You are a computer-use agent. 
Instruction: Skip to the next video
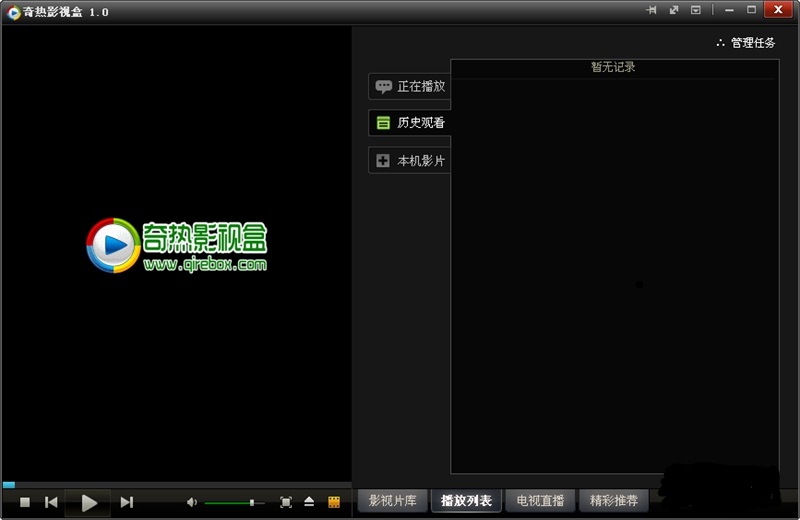[127, 503]
